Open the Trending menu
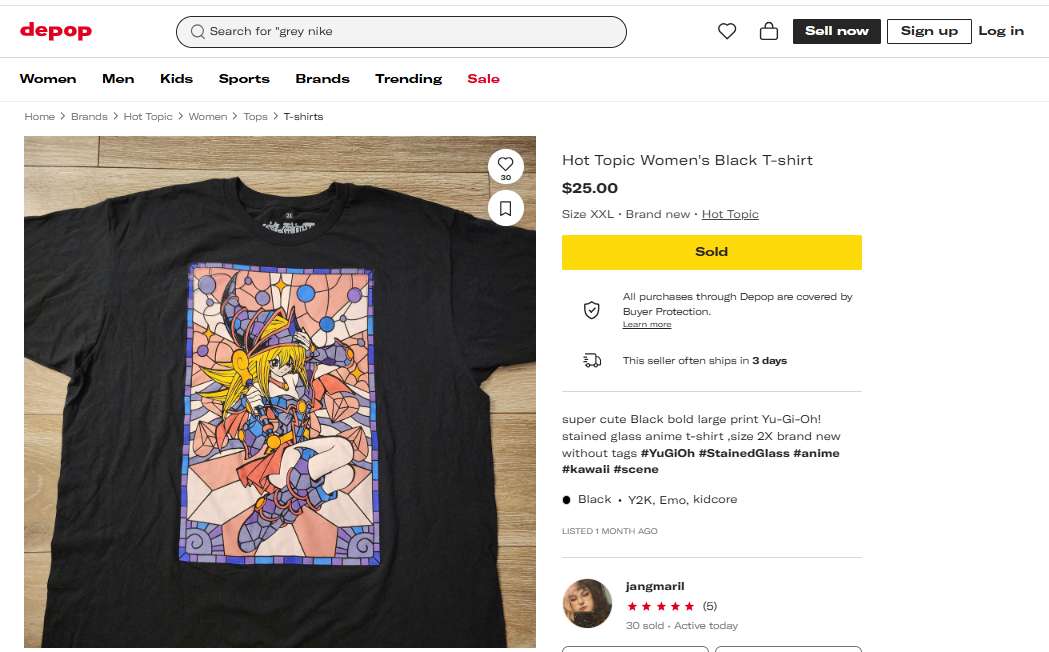The height and width of the screenshot is (652, 1049). coord(408,79)
